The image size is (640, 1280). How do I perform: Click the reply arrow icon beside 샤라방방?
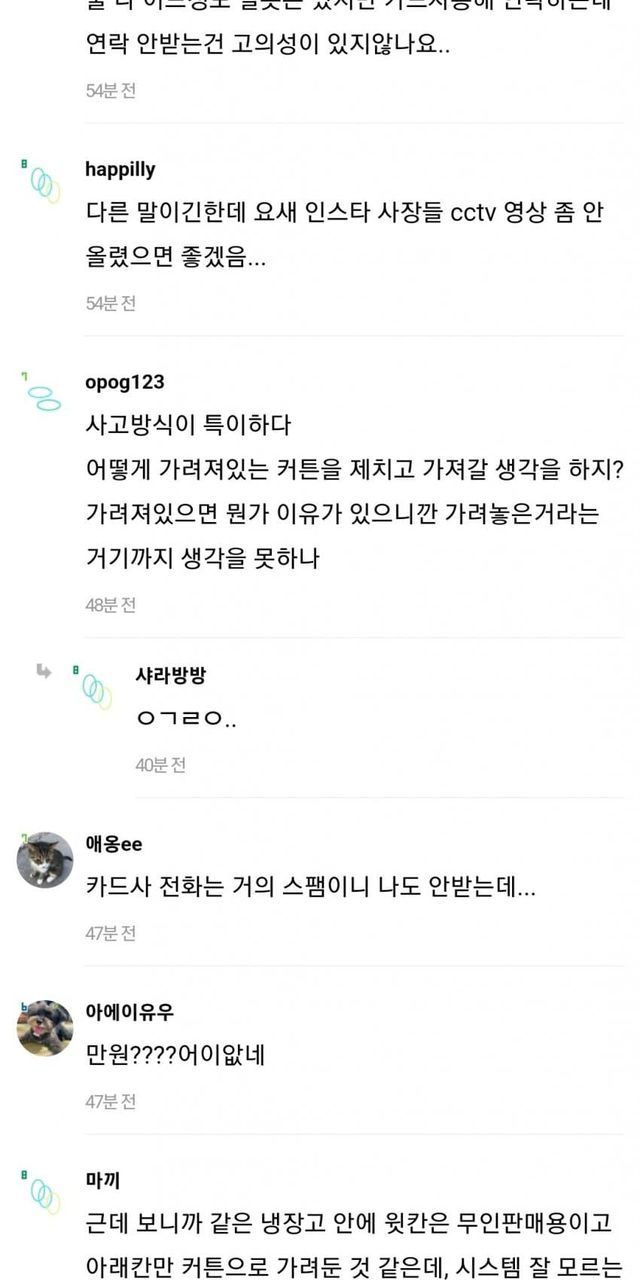click(x=44, y=671)
